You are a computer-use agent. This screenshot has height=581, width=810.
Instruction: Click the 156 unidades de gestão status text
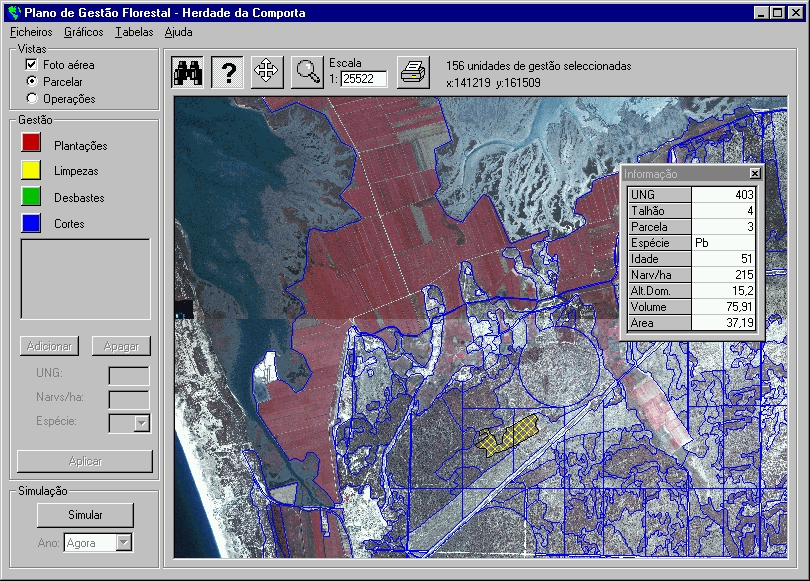pos(538,66)
